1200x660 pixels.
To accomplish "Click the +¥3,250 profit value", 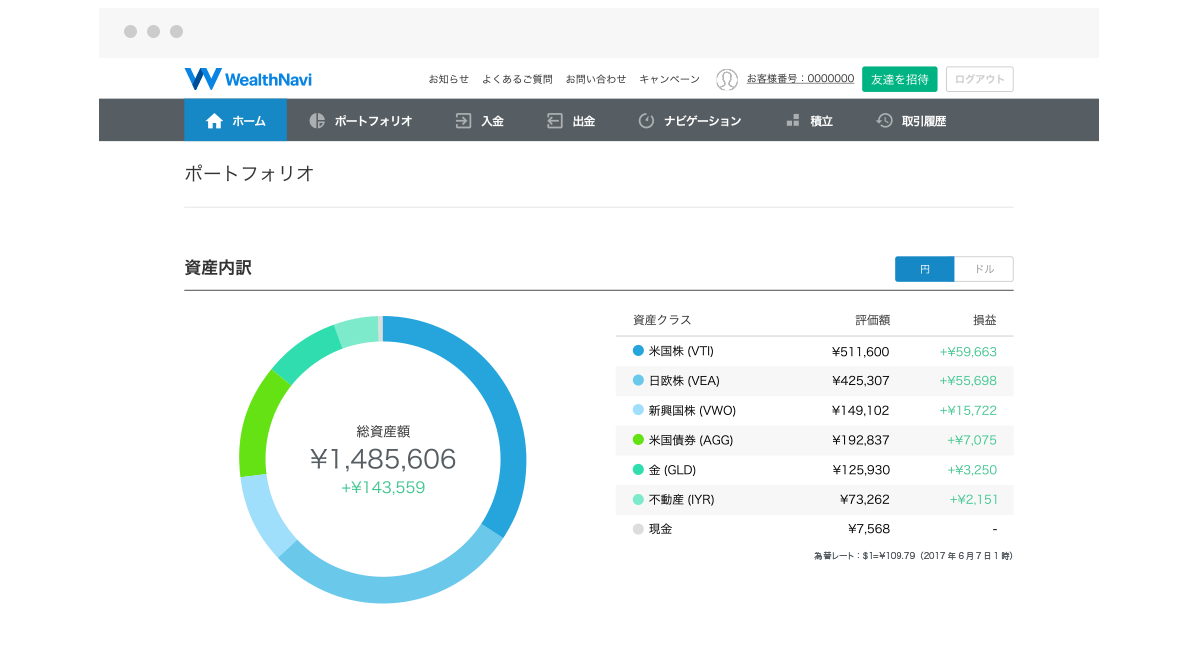I will pyautogui.click(x=972, y=469).
